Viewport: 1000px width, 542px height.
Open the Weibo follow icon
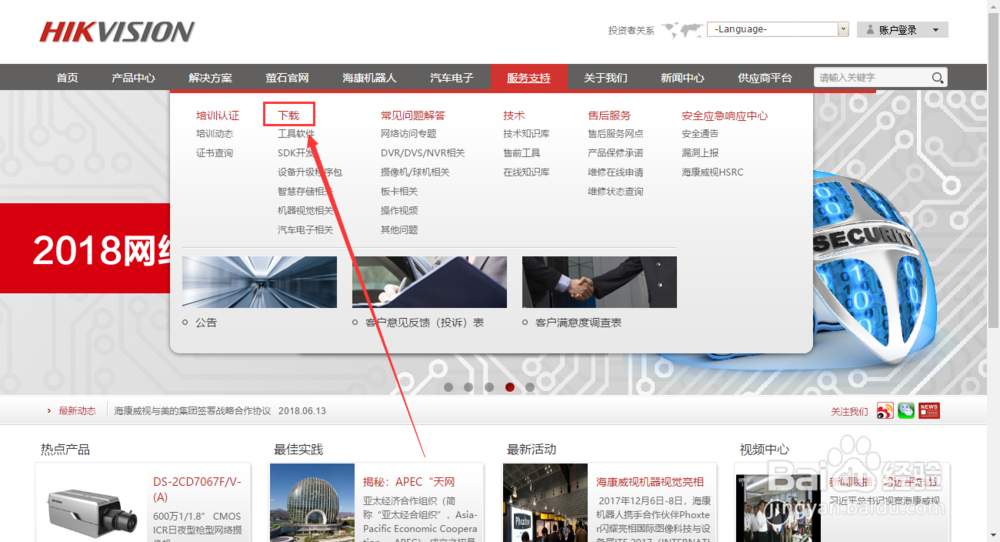pos(885,411)
